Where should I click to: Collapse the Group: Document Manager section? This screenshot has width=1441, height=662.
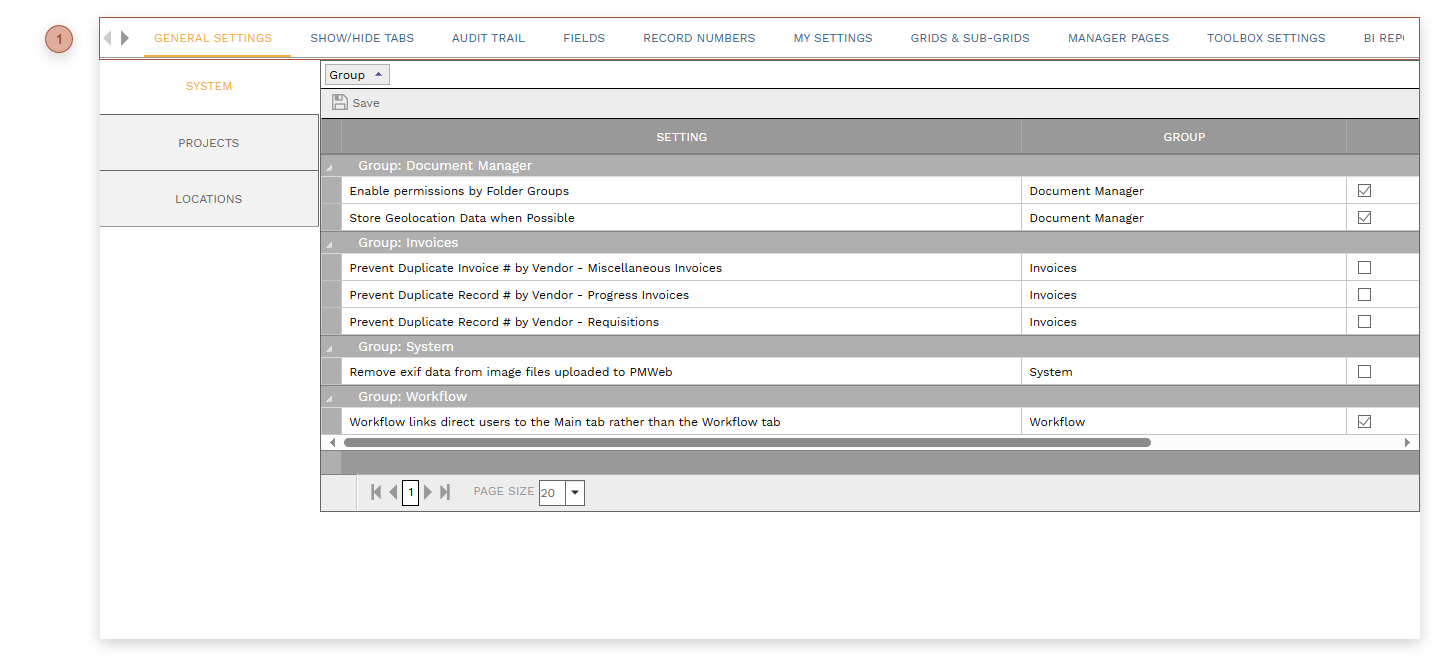pos(330,167)
